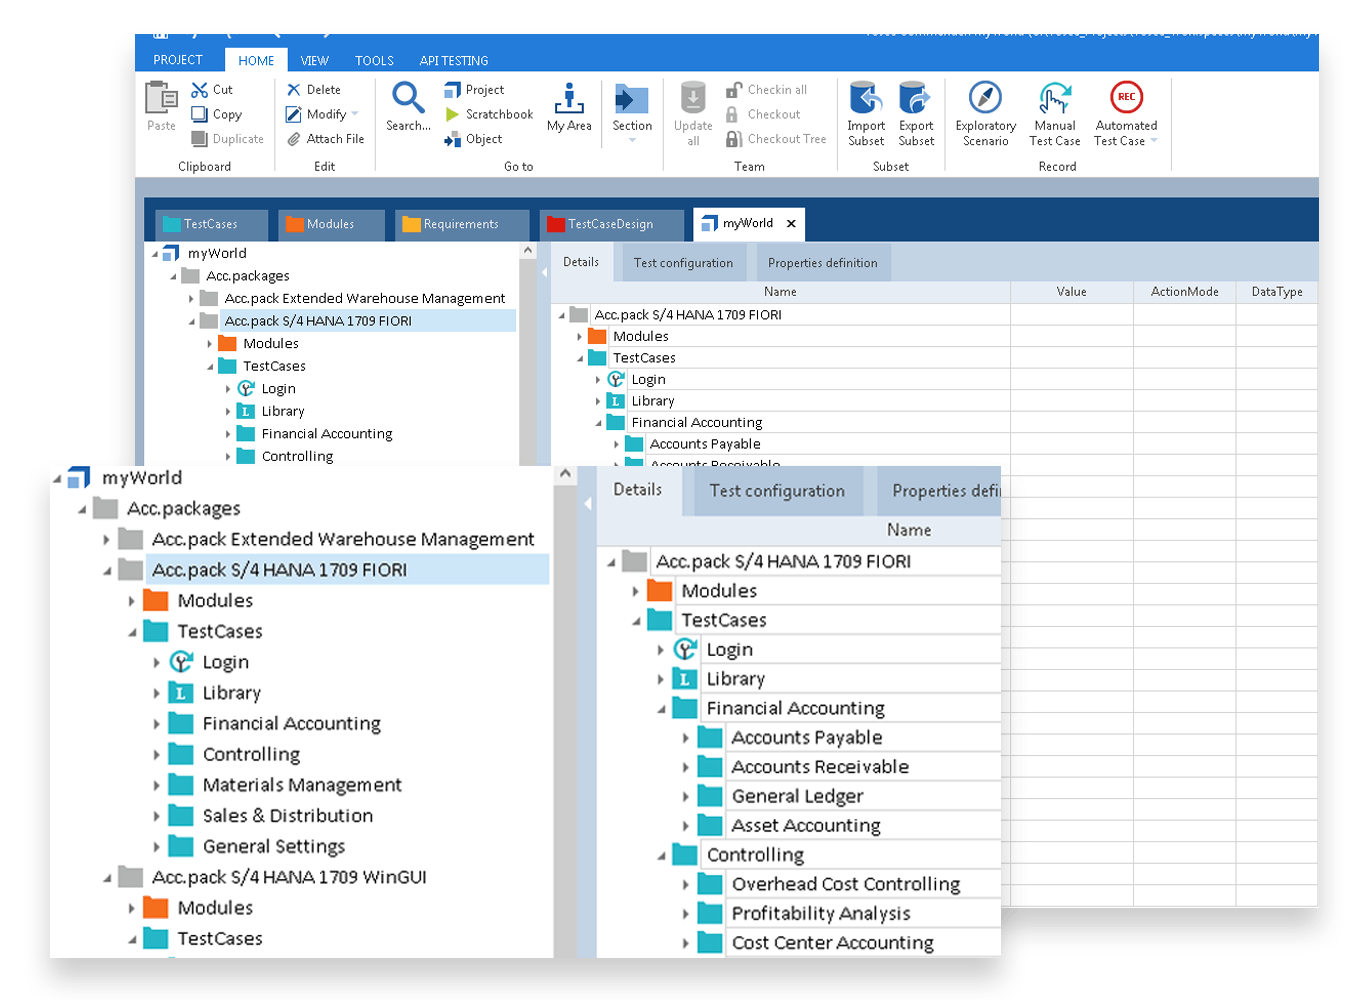This screenshot has height=1000, width=1360.
Task: Click the Update all icon
Action: click(x=693, y=98)
